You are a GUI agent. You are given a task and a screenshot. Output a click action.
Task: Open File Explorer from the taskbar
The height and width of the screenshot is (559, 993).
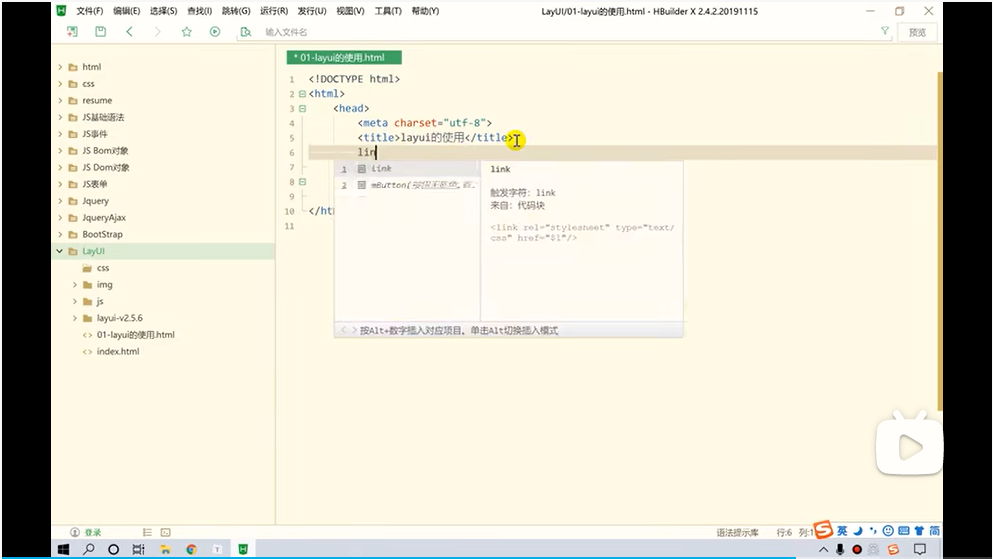pos(165,549)
